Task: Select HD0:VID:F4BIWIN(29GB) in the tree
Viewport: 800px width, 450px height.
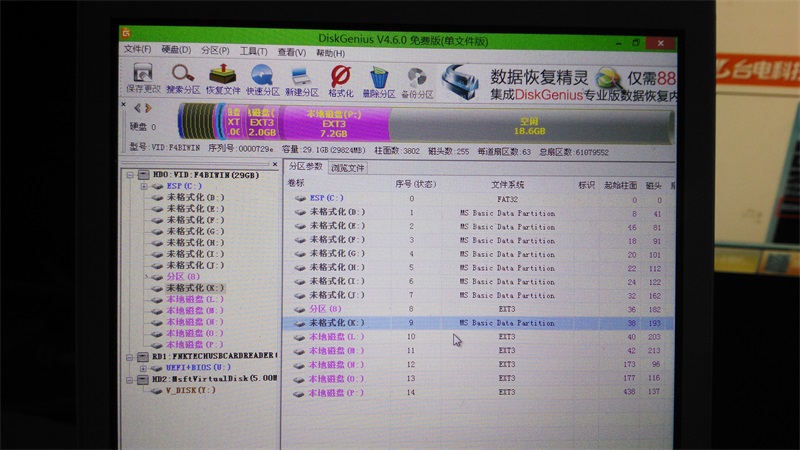Action: coord(206,175)
